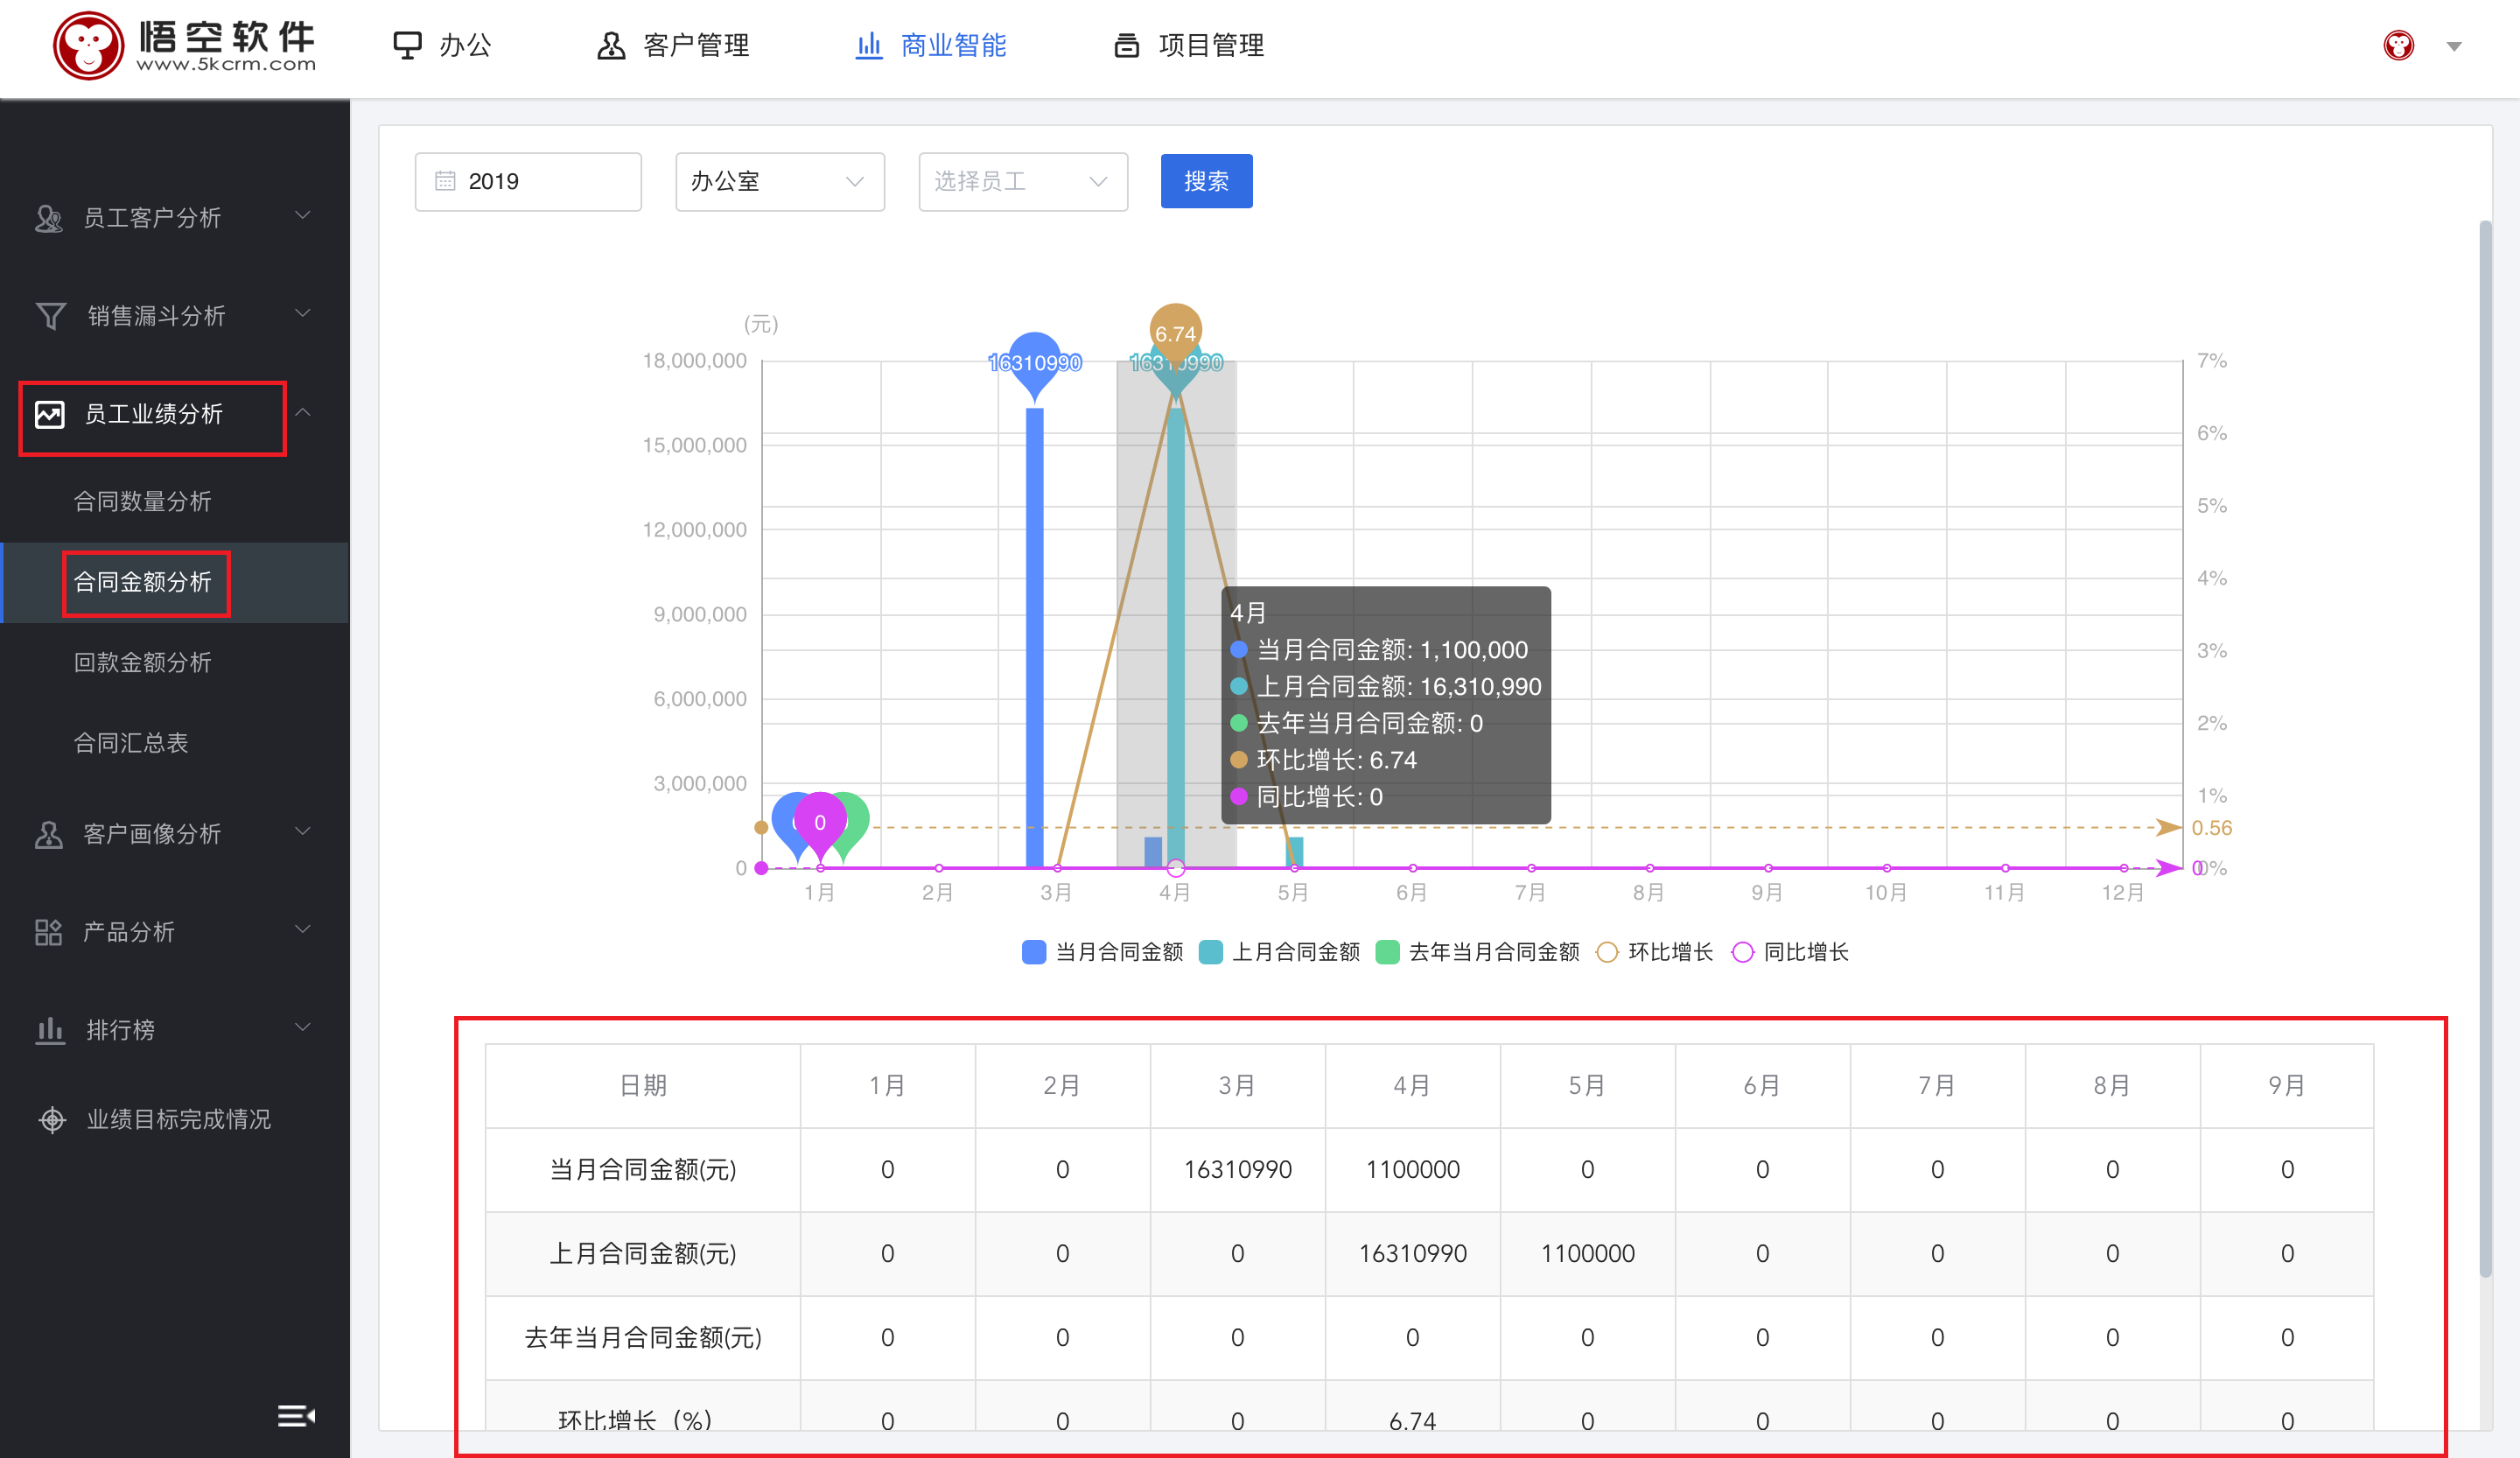Open the 选择员工 employee dropdown
2520x1458 pixels.
1023,181
